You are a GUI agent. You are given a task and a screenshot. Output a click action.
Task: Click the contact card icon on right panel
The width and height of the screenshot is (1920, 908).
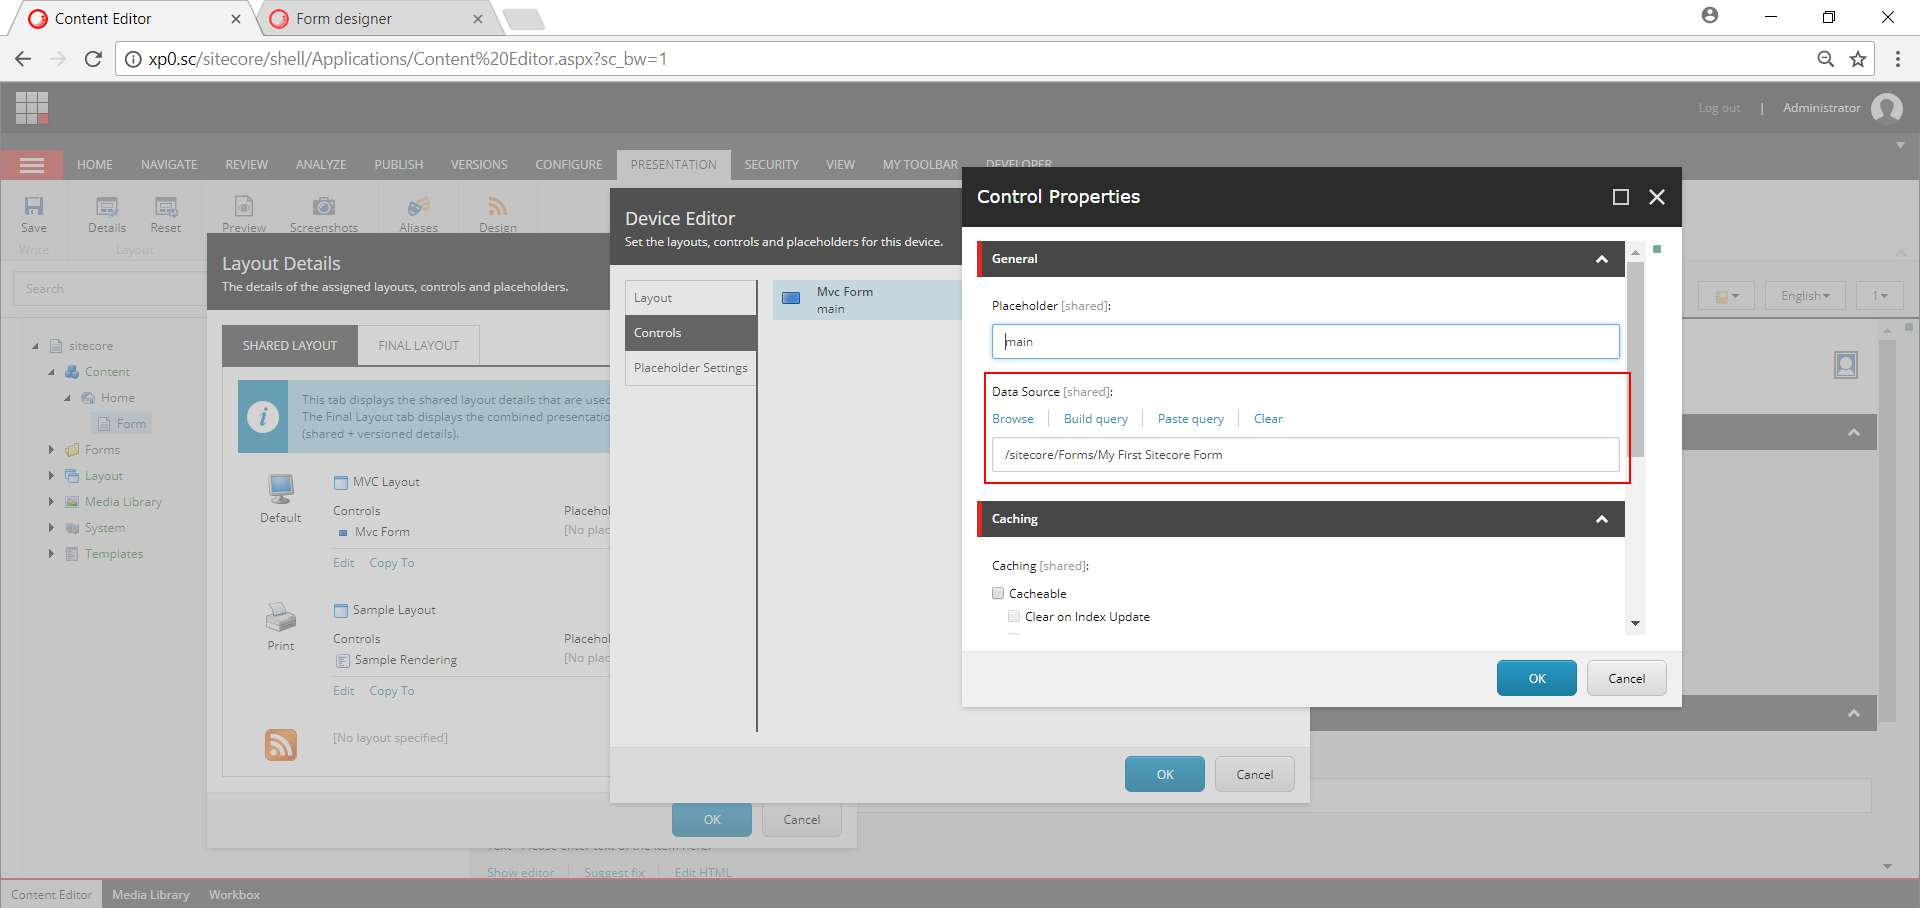(1846, 365)
